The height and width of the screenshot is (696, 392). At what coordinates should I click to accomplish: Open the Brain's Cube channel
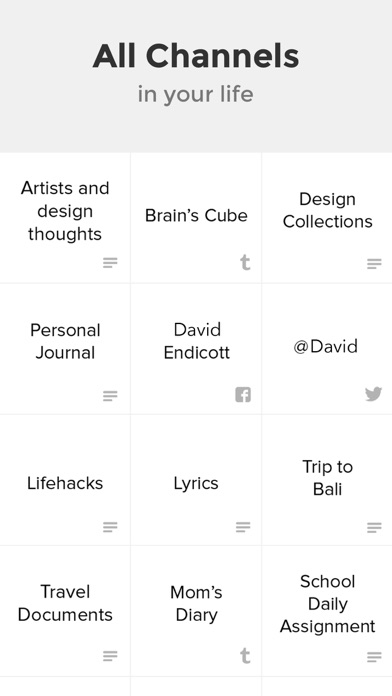(196, 216)
